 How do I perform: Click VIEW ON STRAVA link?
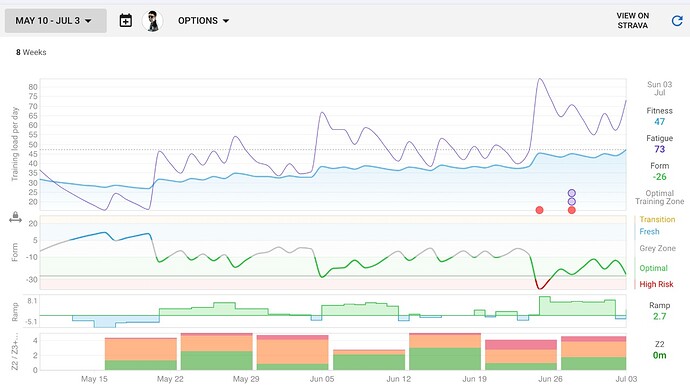(x=632, y=21)
